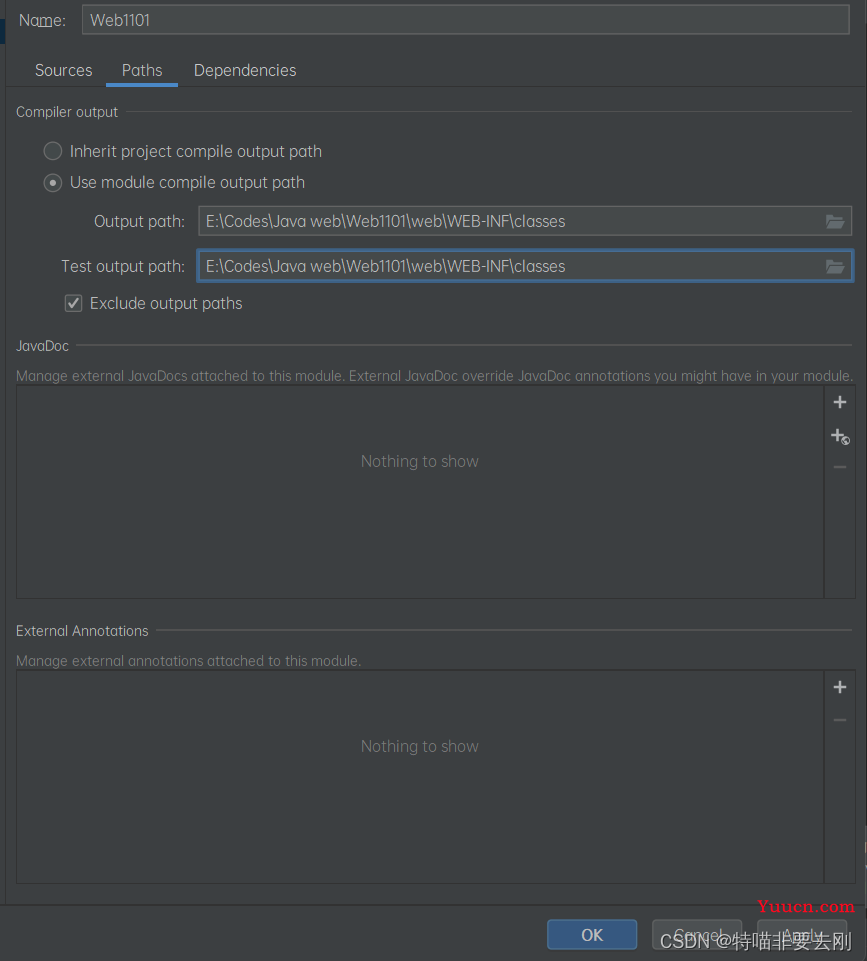Add External Annotations with plus icon
Screen dimensions: 867x961
point(840,687)
